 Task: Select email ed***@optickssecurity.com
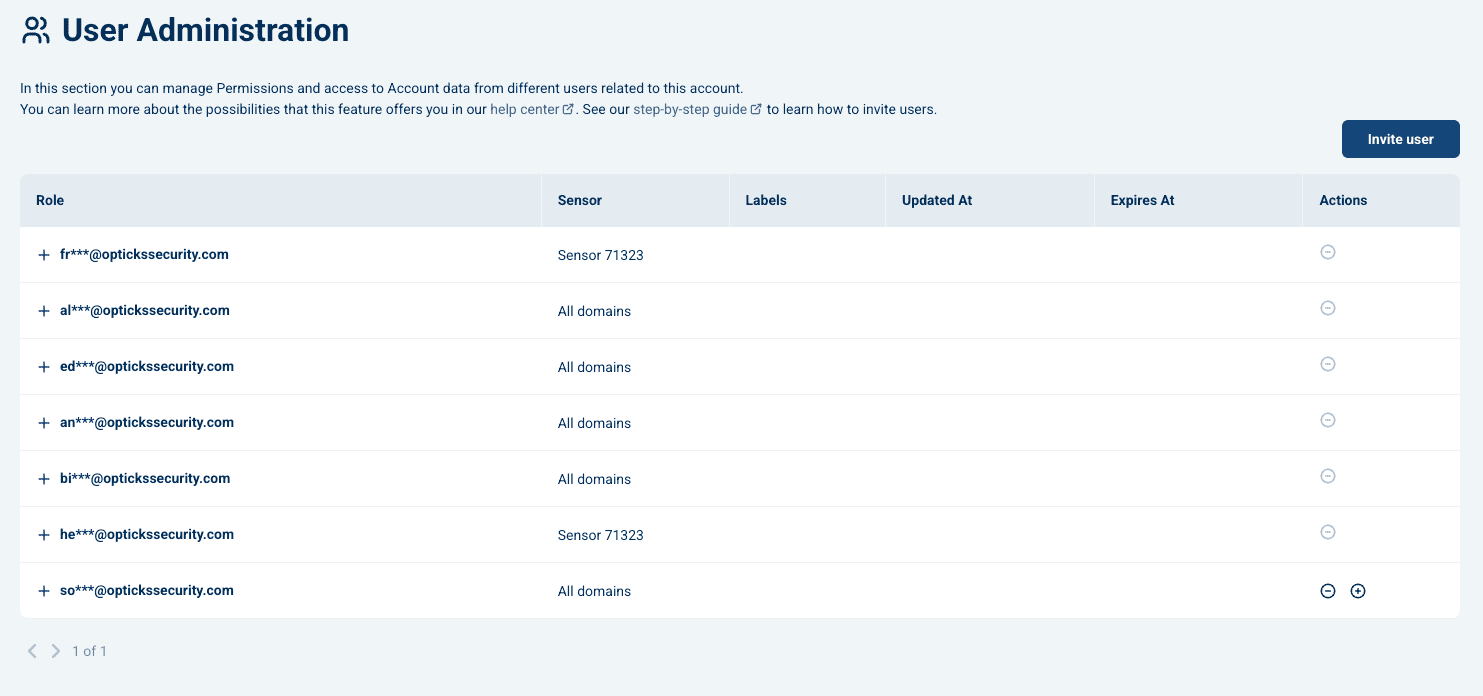click(147, 366)
